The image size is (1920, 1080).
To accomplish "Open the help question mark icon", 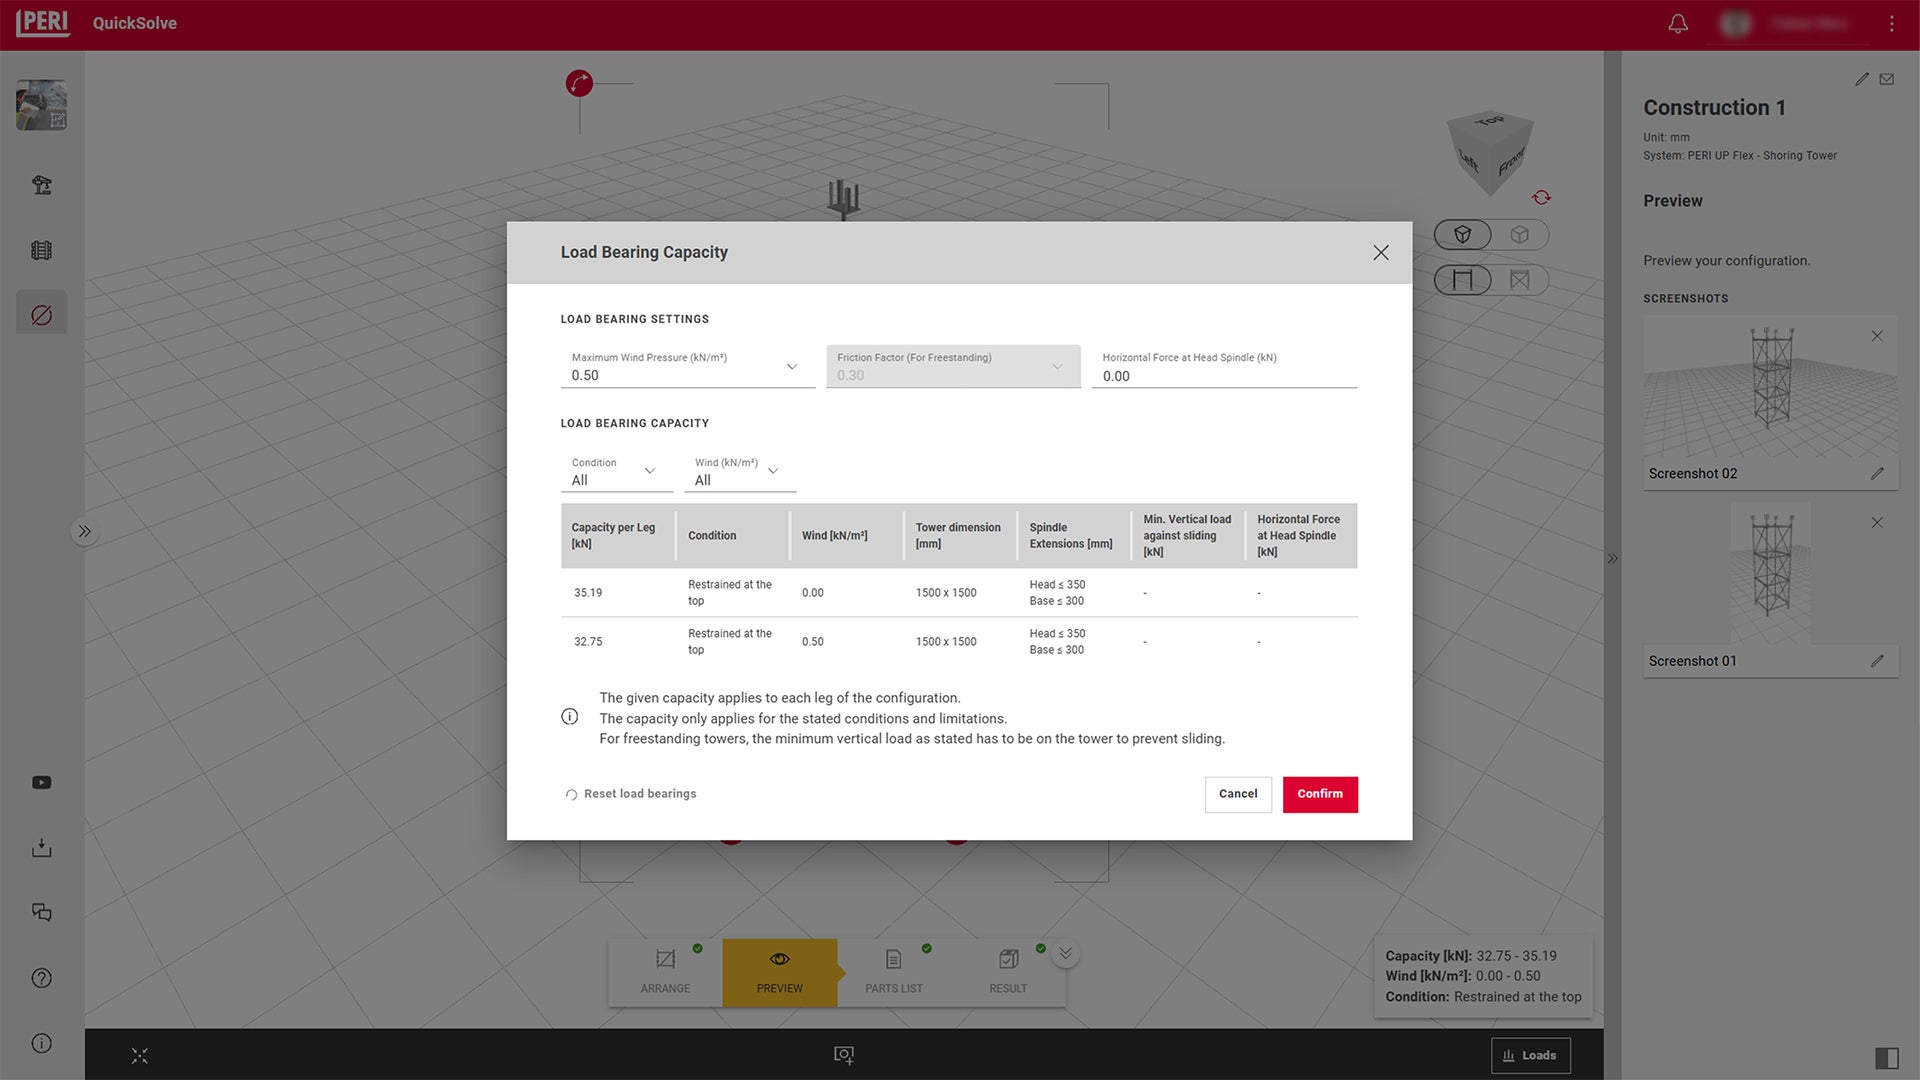I will coord(41,978).
